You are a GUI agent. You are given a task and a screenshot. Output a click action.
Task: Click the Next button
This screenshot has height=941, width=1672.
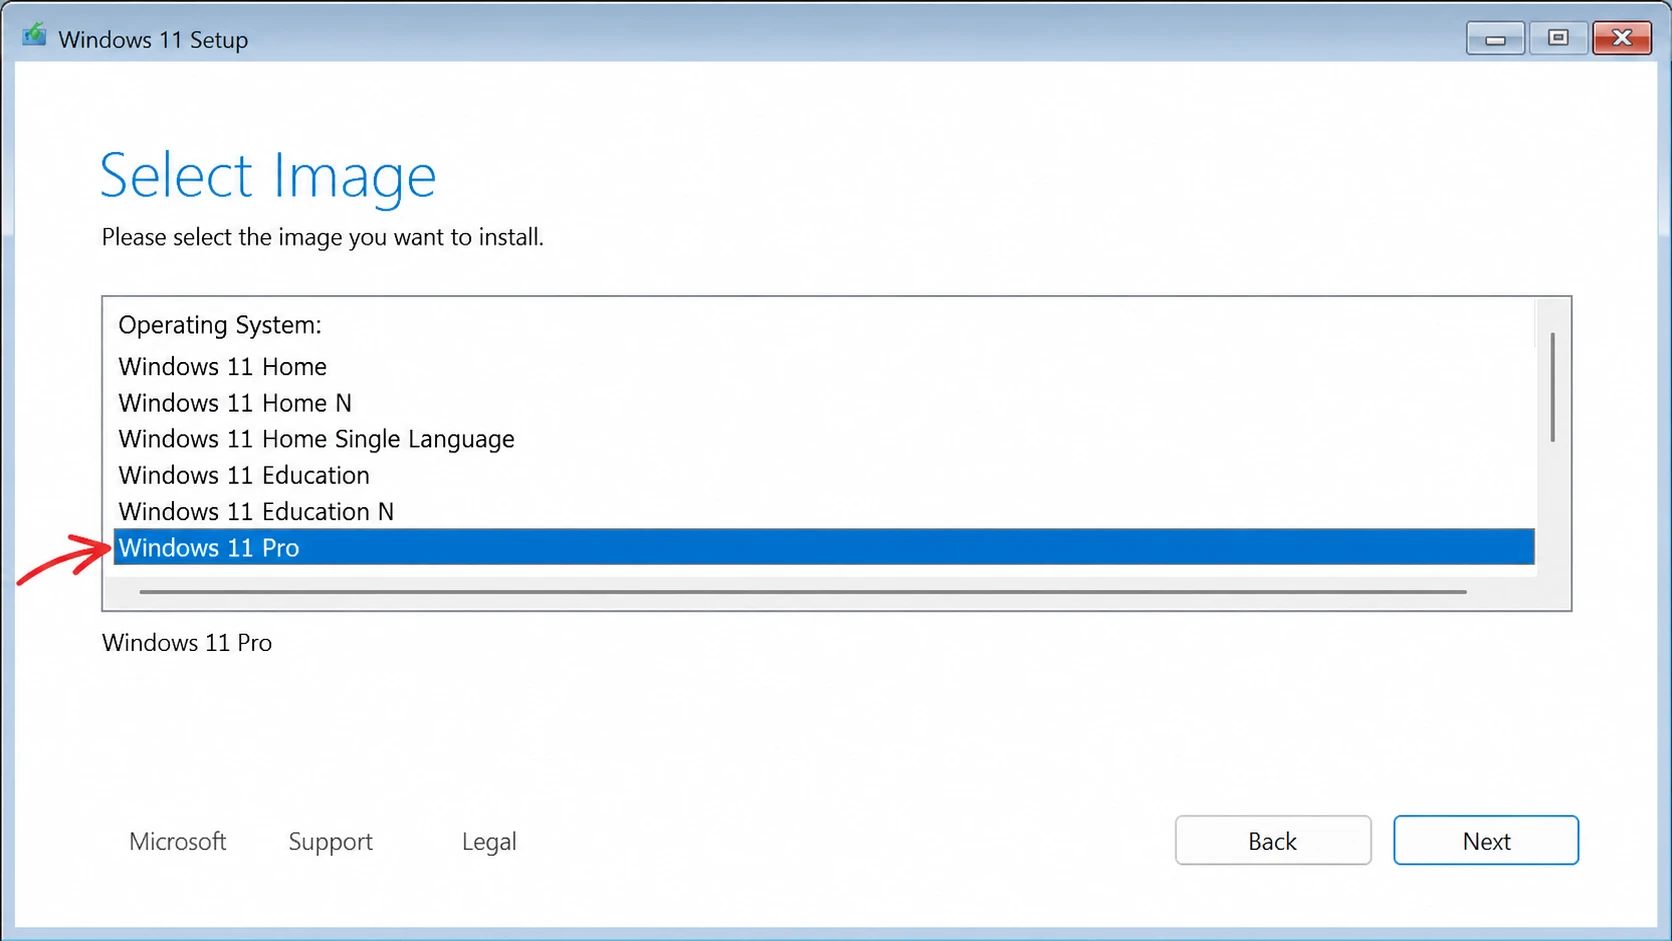click(1486, 841)
